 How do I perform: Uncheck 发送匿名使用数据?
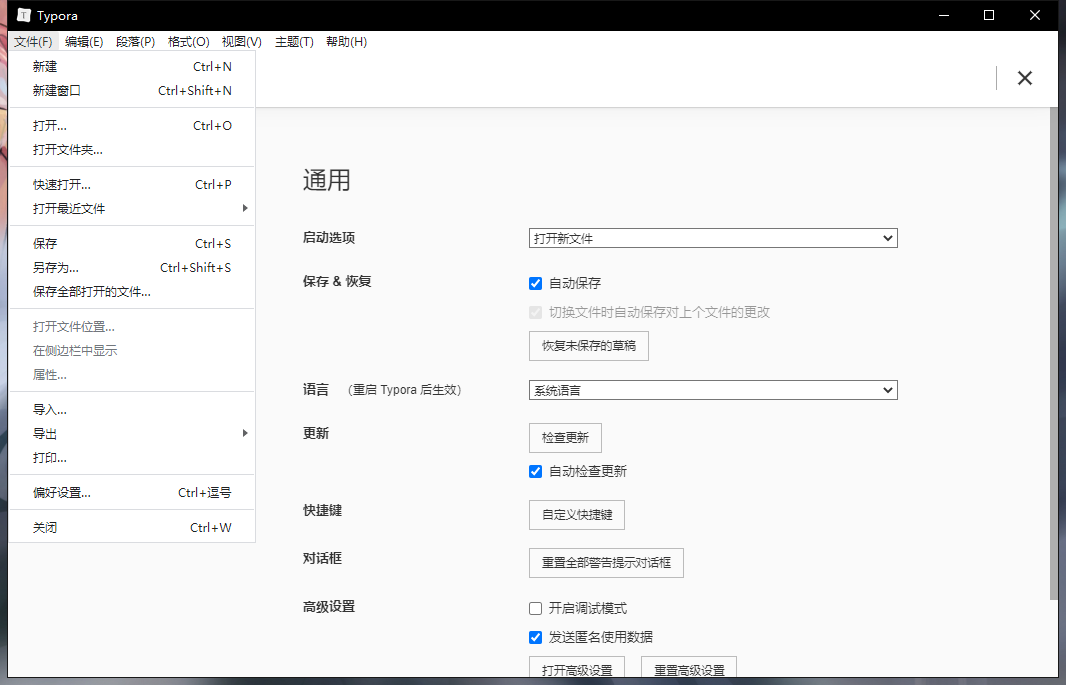(x=535, y=637)
